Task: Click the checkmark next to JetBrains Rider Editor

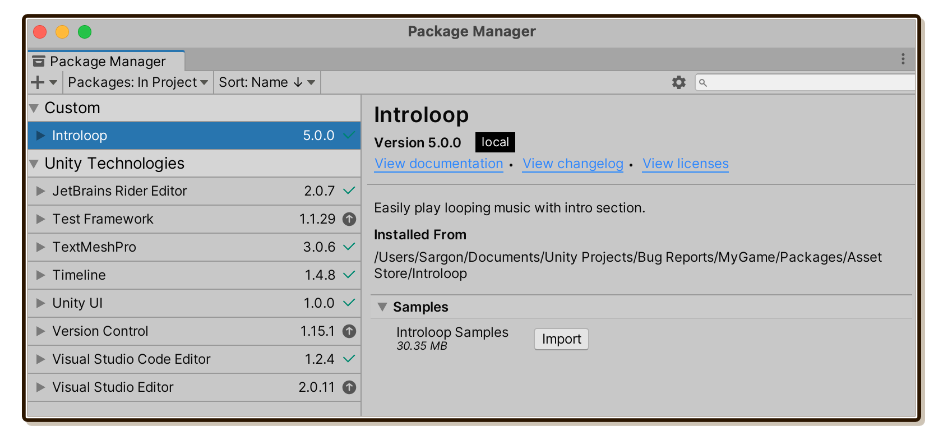Action: point(348,191)
